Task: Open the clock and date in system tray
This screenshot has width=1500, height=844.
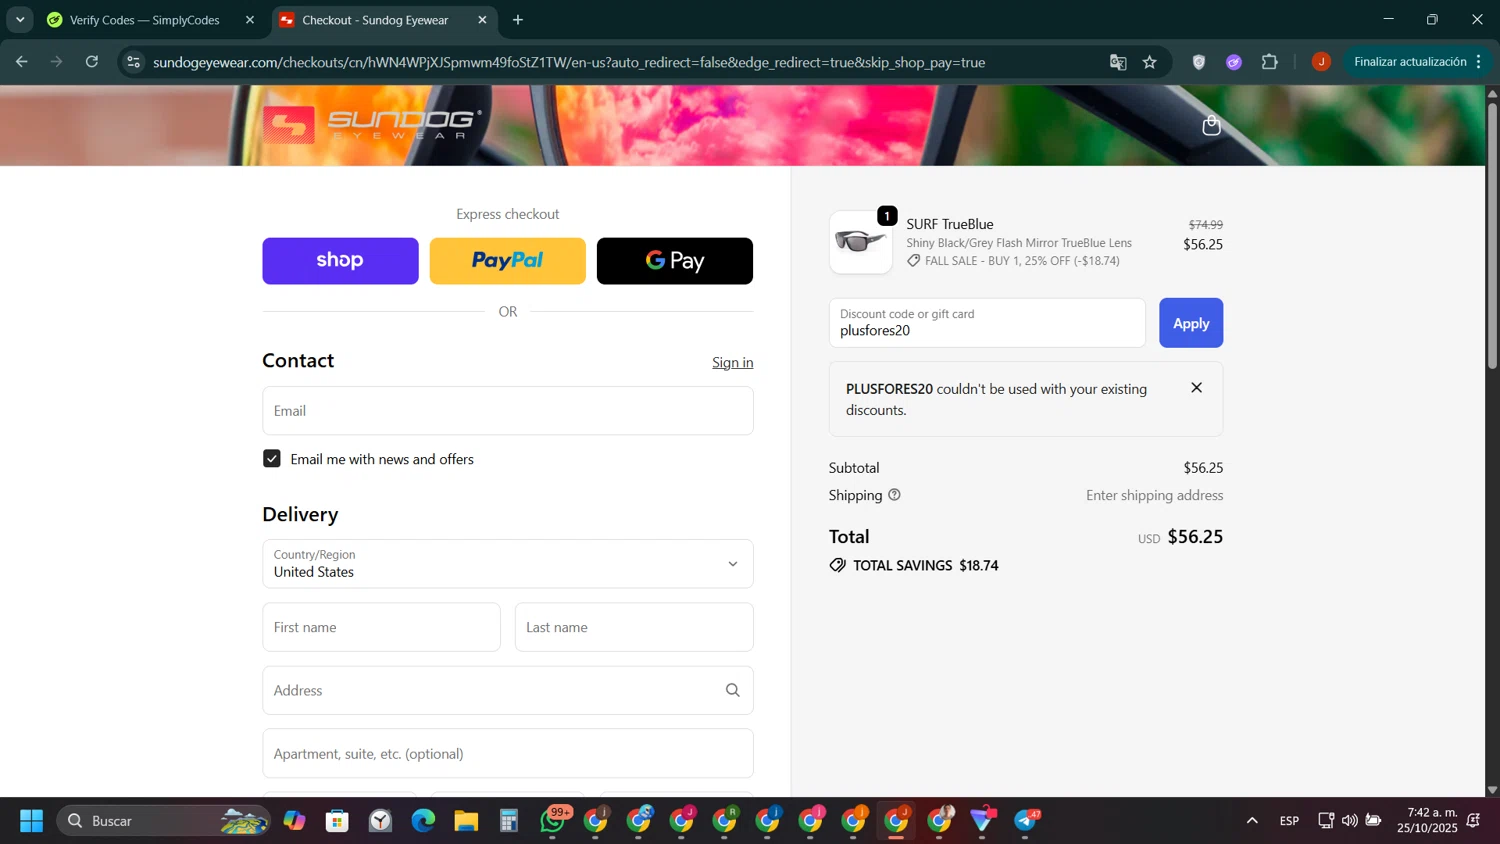Action: [x=1427, y=821]
